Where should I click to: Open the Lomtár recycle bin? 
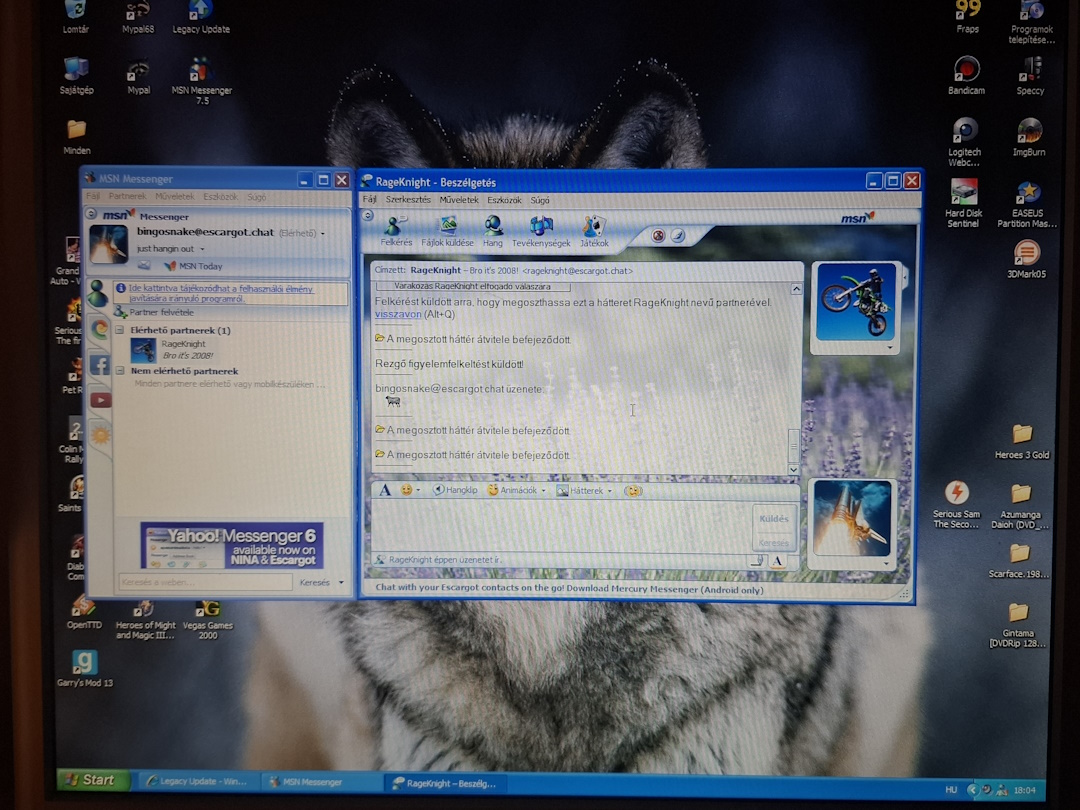coord(76,17)
